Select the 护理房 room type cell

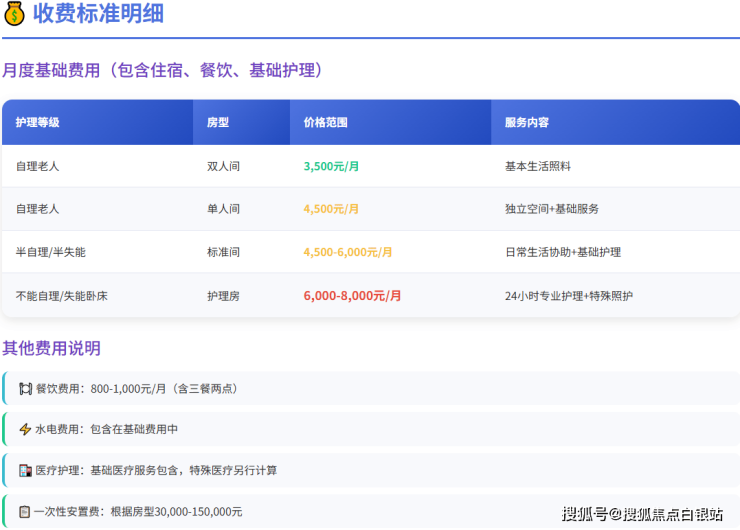click(x=223, y=296)
